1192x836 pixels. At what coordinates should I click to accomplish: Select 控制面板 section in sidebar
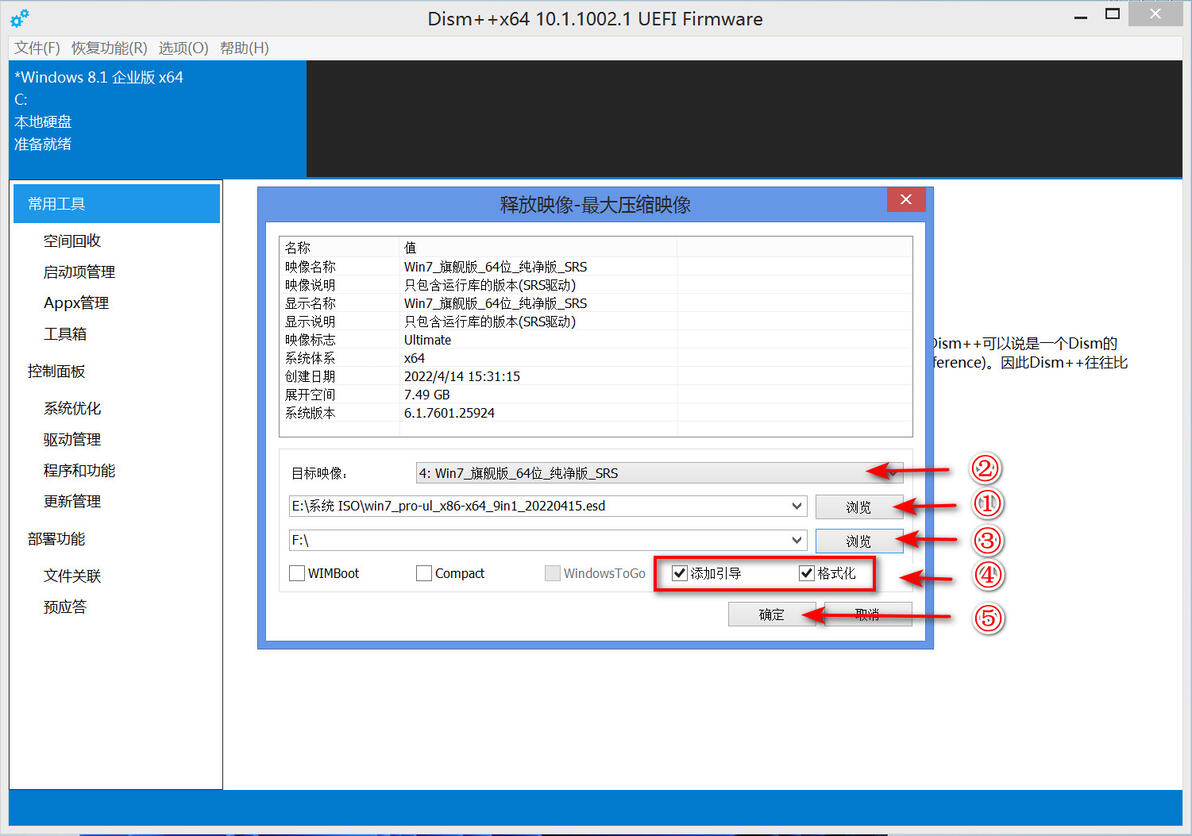coord(56,371)
